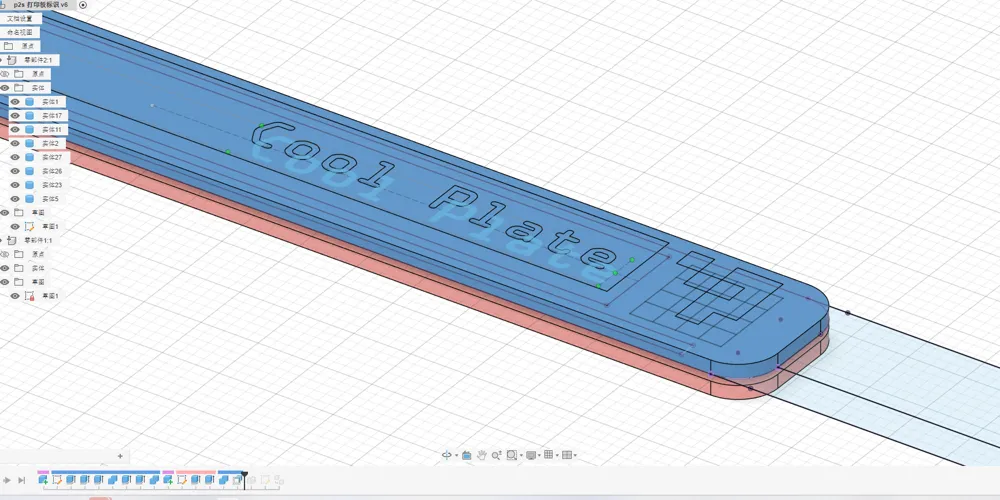The height and width of the screenshot is (500, 1000).
Task: Click the body icon of 实体1
Action: 29,102
